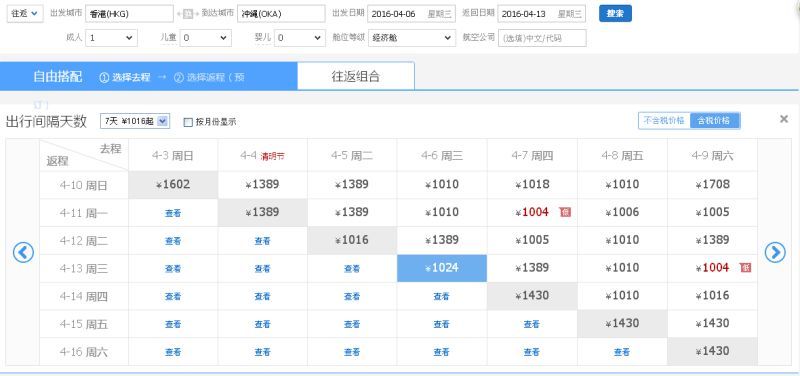Go to next dates with right arrow
Viewport: 800px width, 376px height.
[775, 253]
